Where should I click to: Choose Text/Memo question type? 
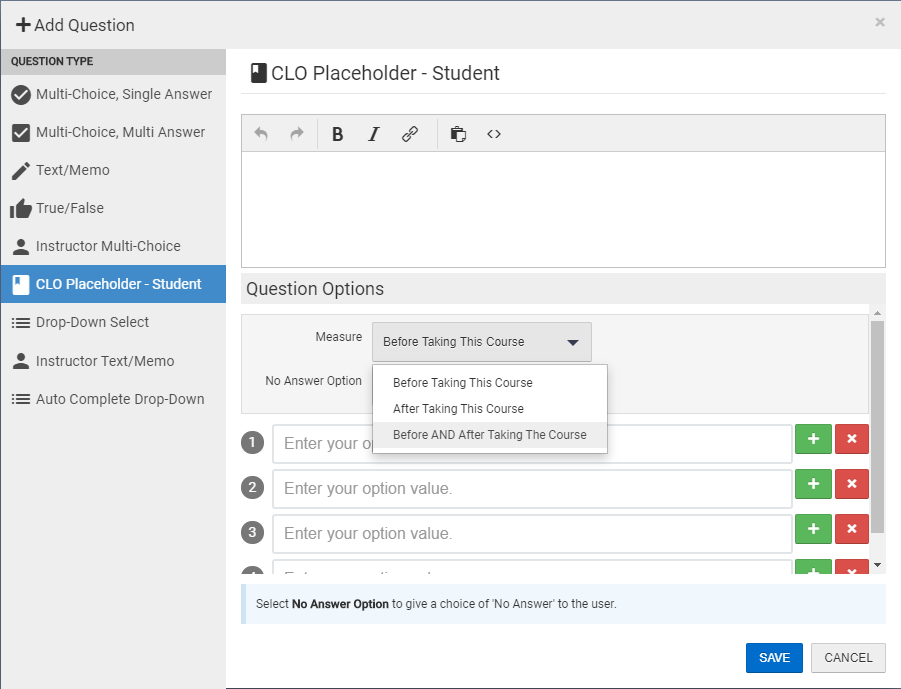point(113,170)
